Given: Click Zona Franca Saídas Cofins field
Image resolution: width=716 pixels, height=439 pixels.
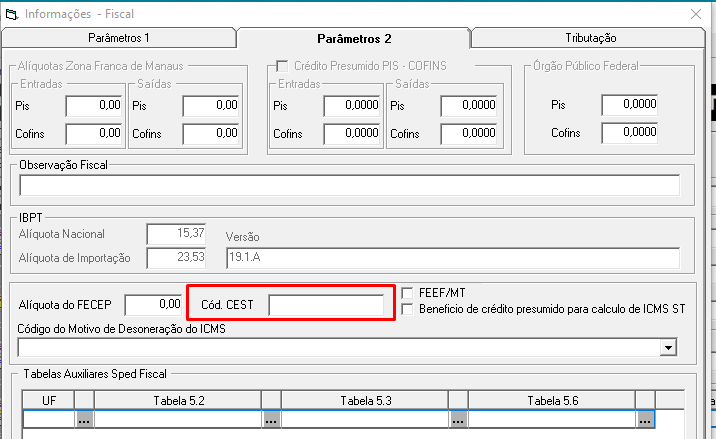Looking at the screenshot, I should point(211,134).
